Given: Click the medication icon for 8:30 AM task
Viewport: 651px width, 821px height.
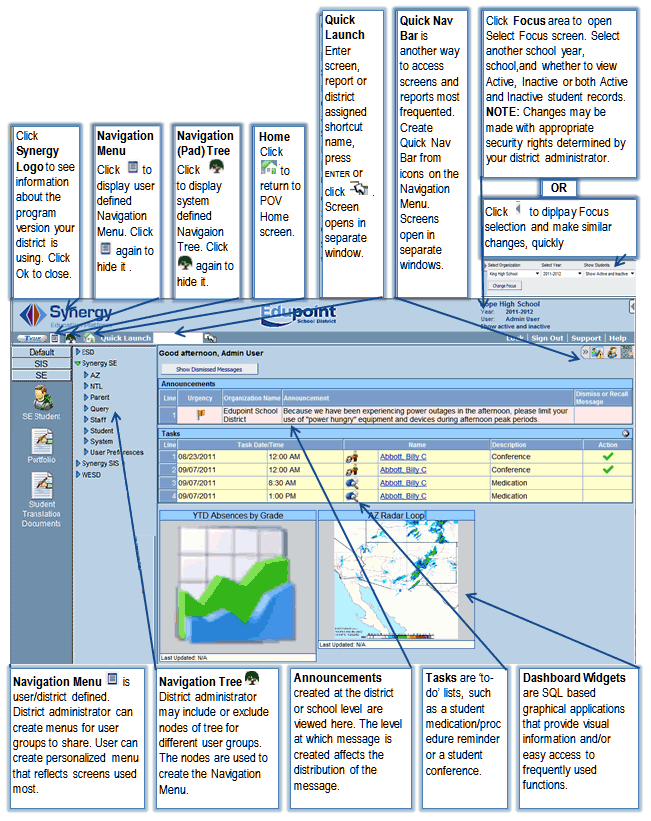Looking at the screenshot, I should click(x=351, y=483).
